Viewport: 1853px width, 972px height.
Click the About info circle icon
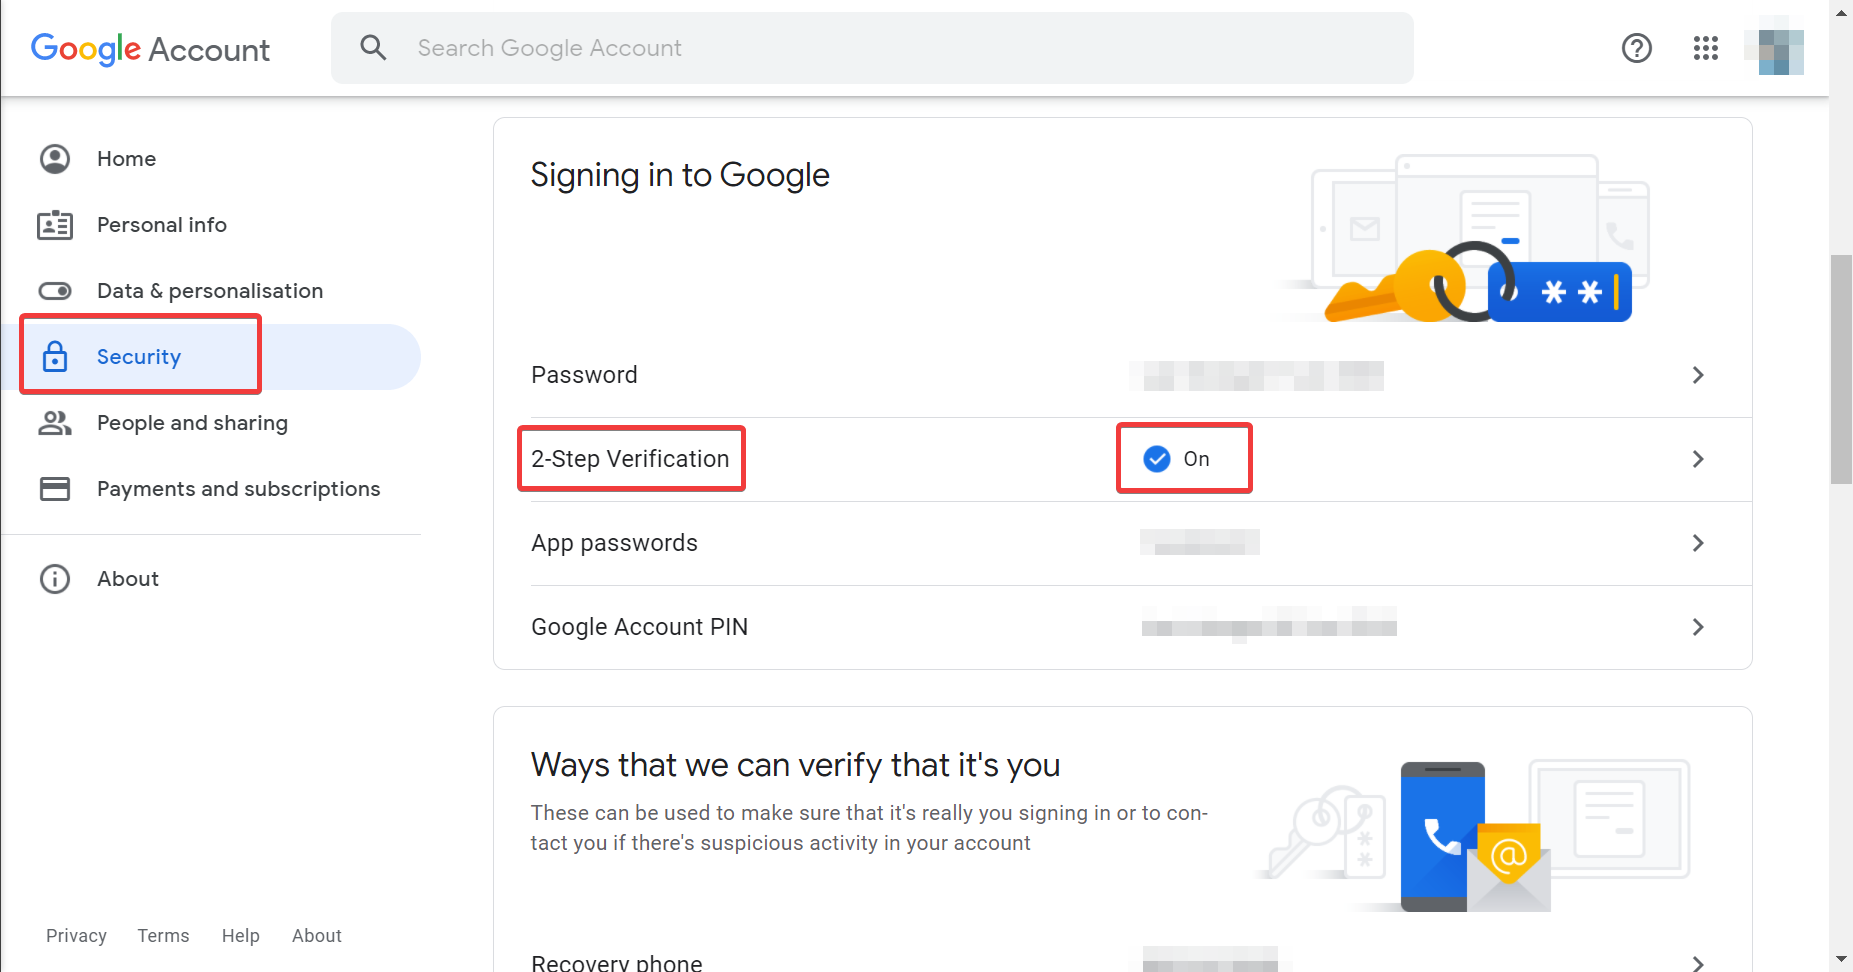pyautogui.click(x=55, y=579)
